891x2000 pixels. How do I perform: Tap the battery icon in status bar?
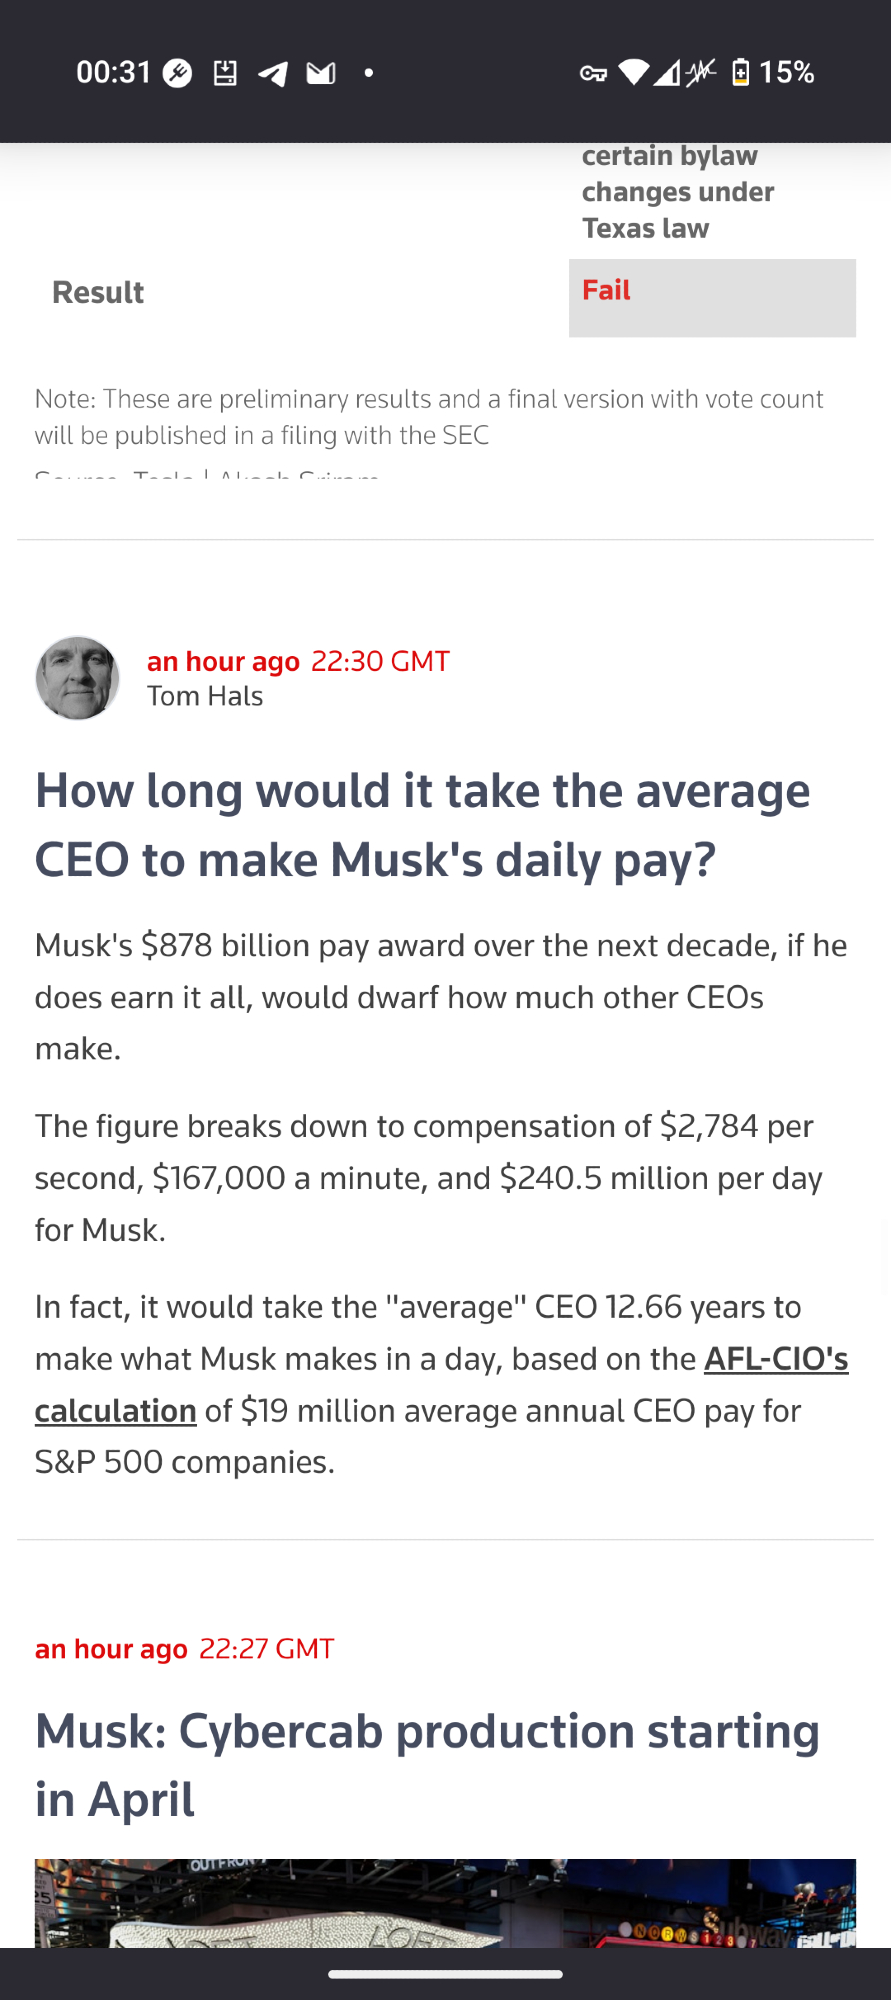[740, 72]
